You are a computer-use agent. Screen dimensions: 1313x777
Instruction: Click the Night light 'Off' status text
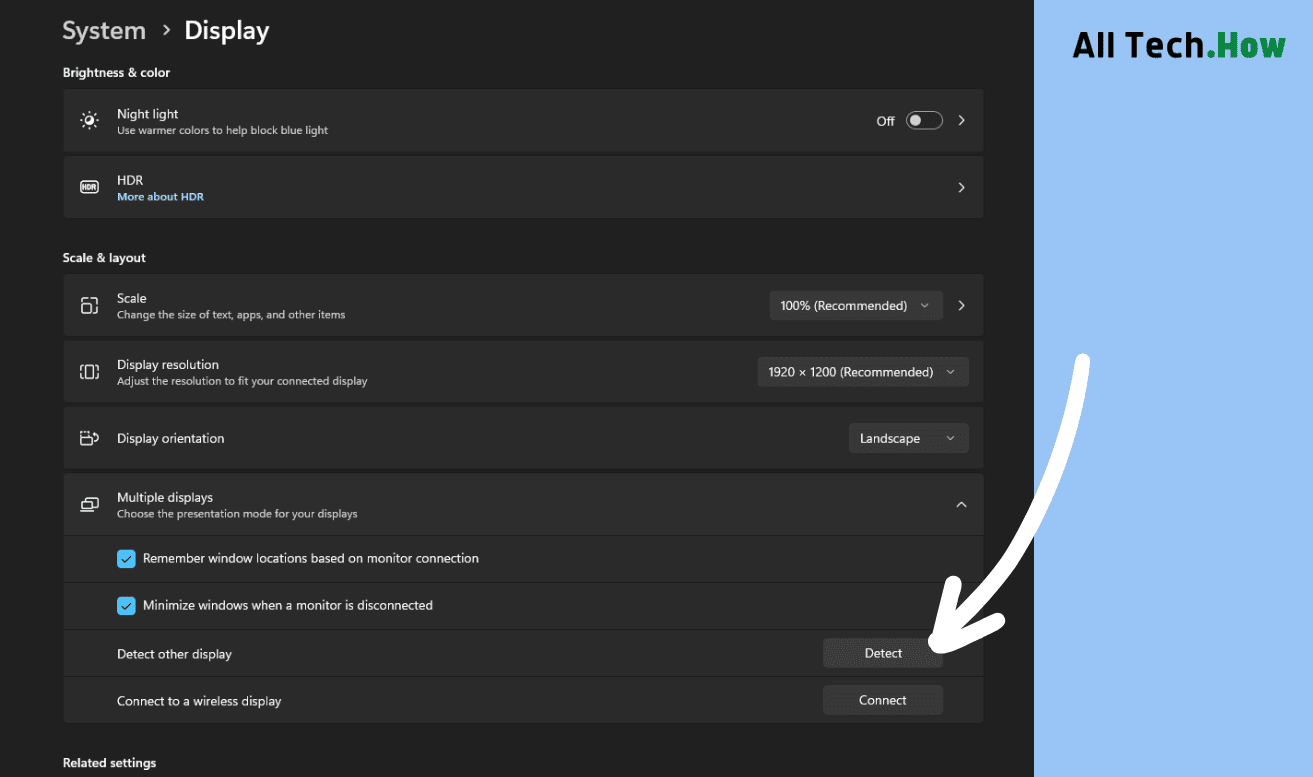[x=885, y=121]
